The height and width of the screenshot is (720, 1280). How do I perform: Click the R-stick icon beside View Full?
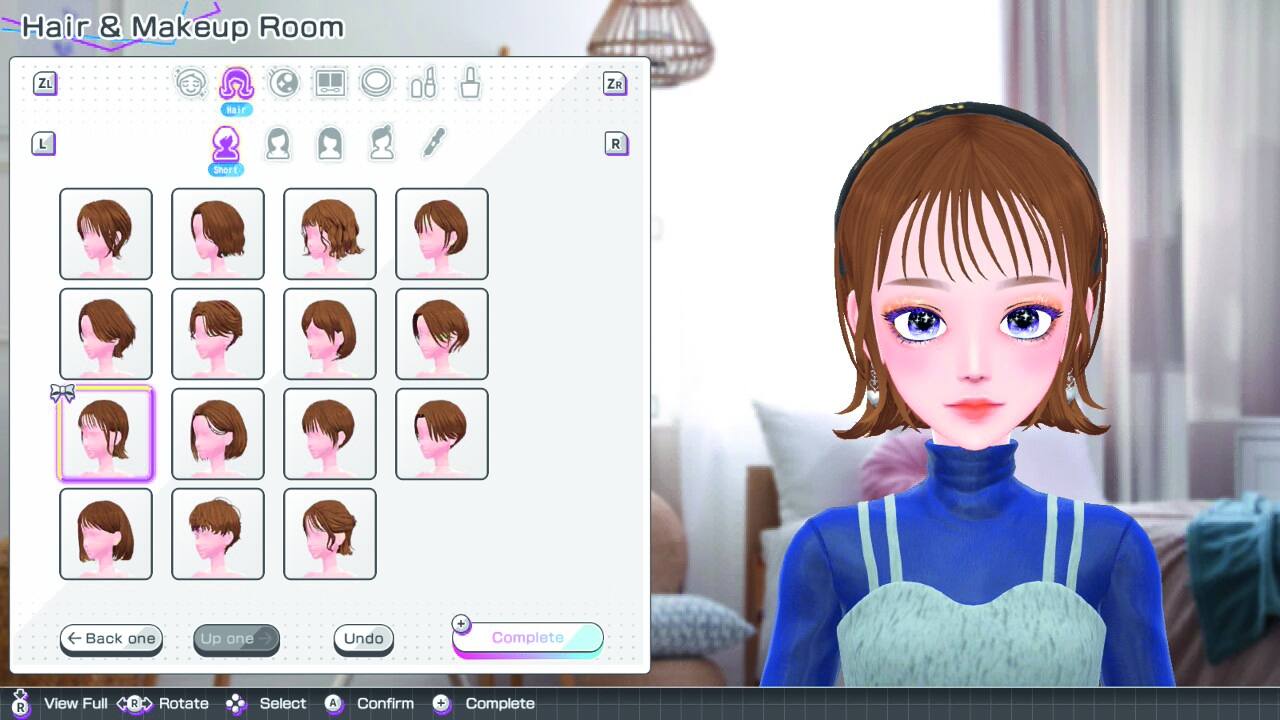click(x=21, y=702)
